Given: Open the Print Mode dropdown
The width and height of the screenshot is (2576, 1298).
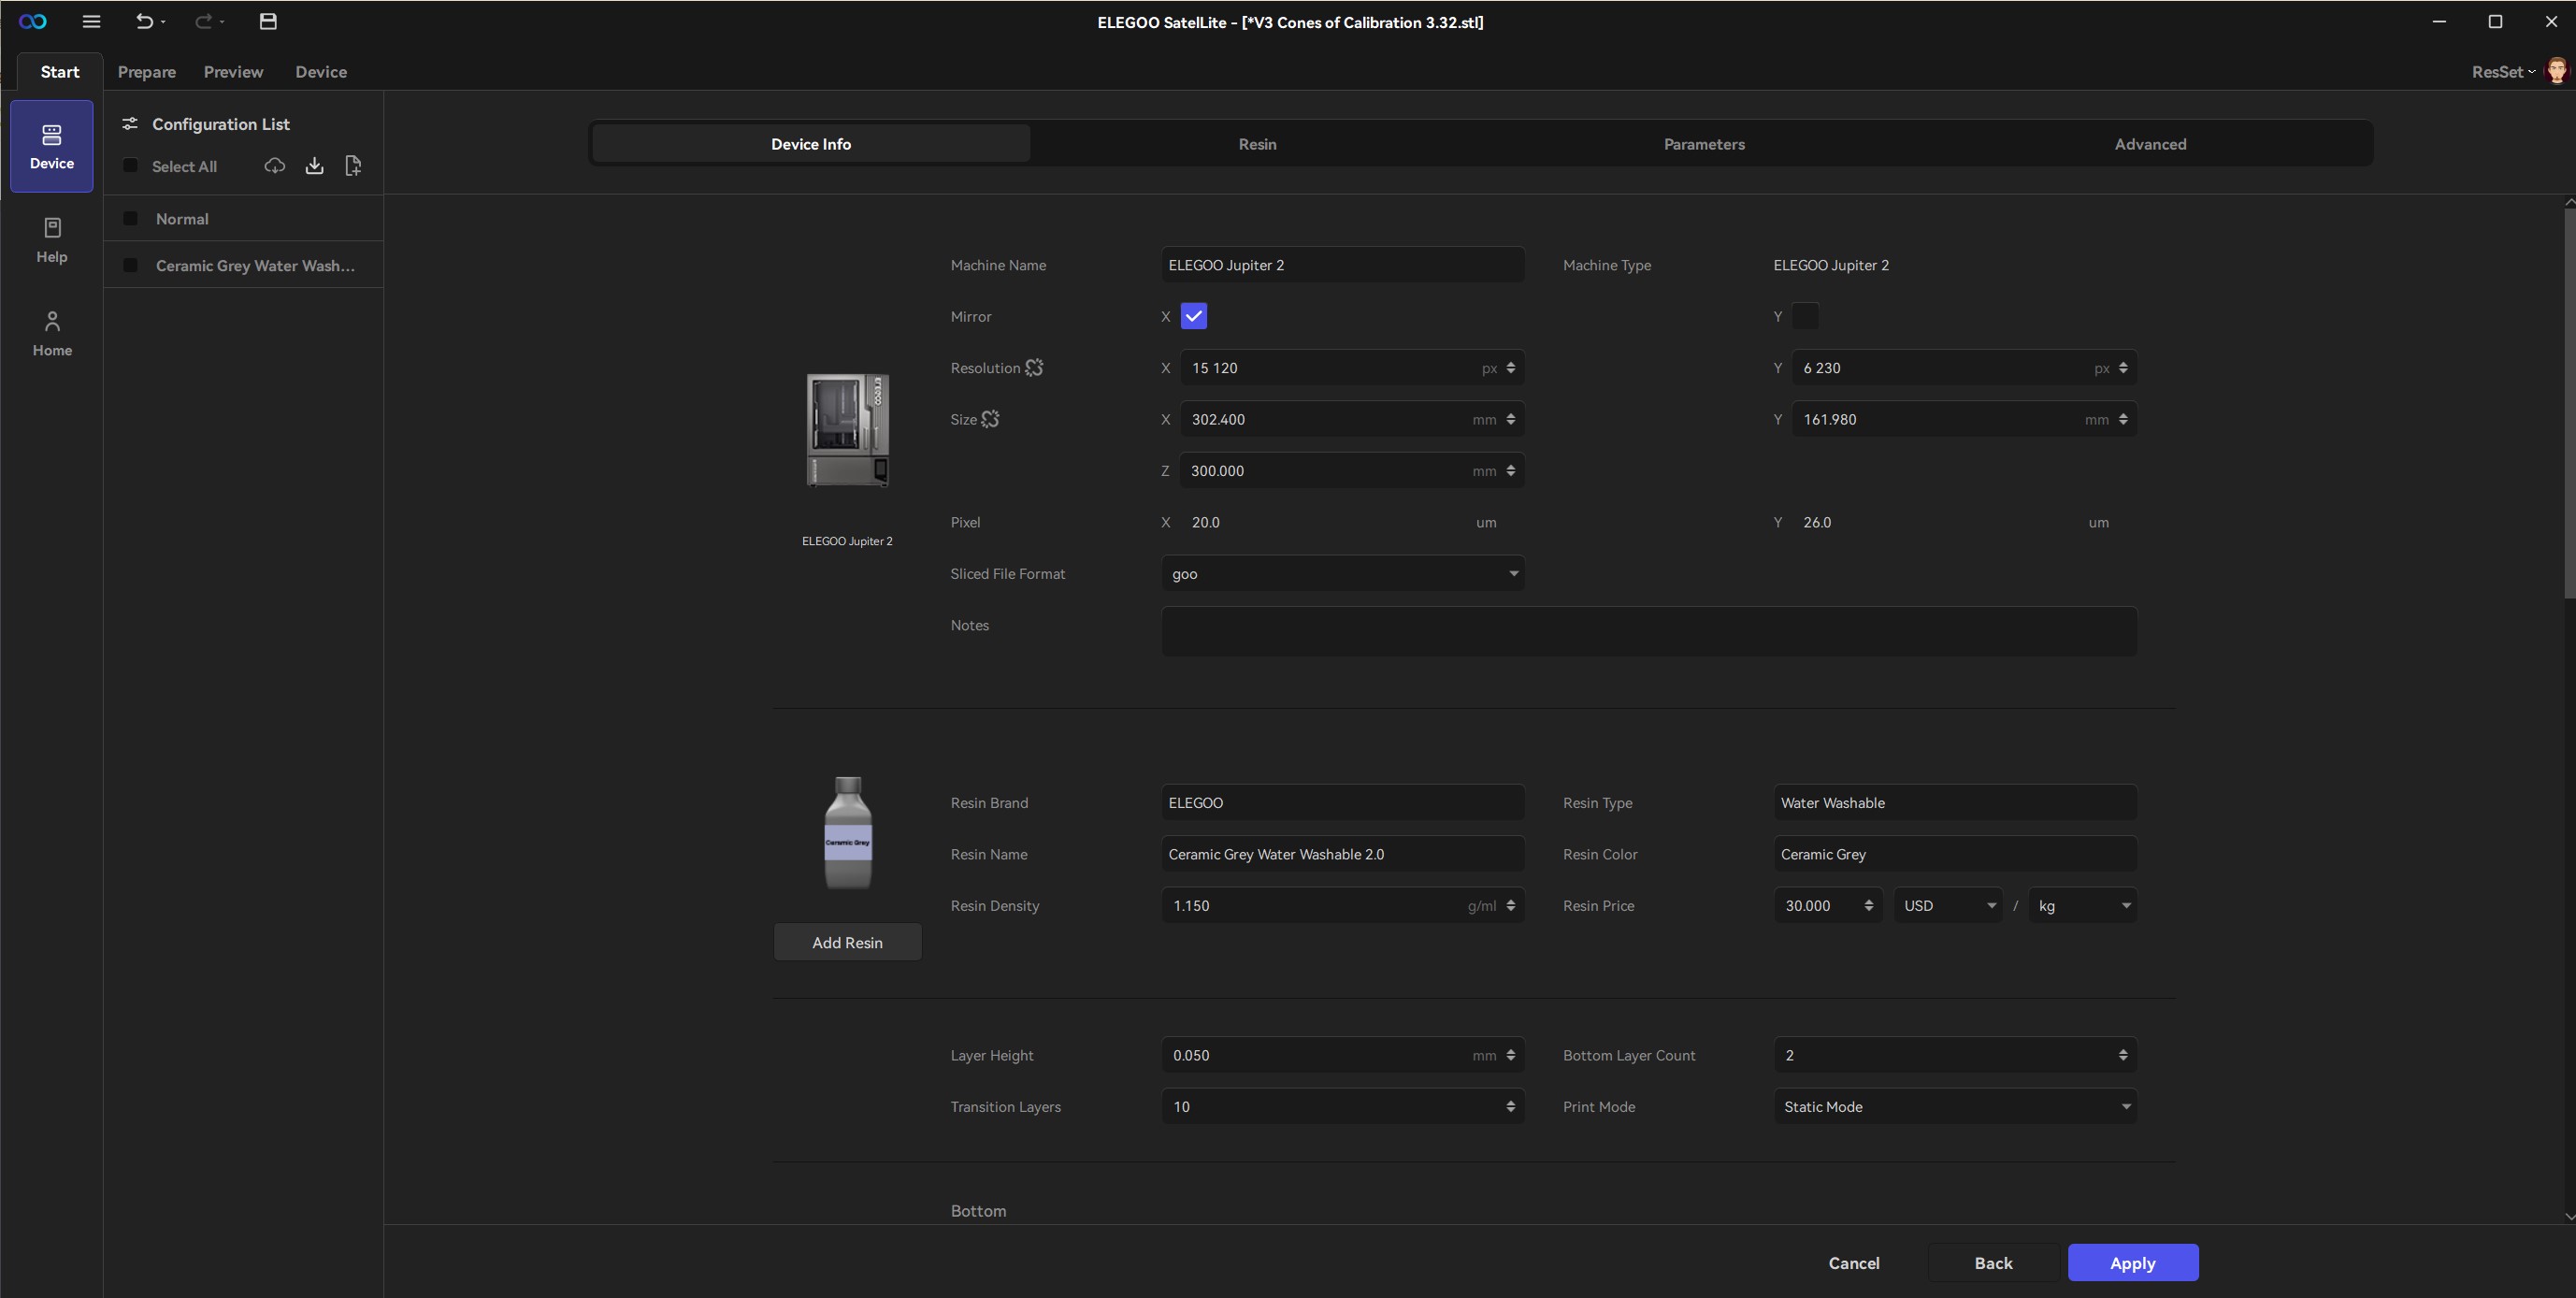Looking at the screenshot, I should [x=1955, y=1107].
